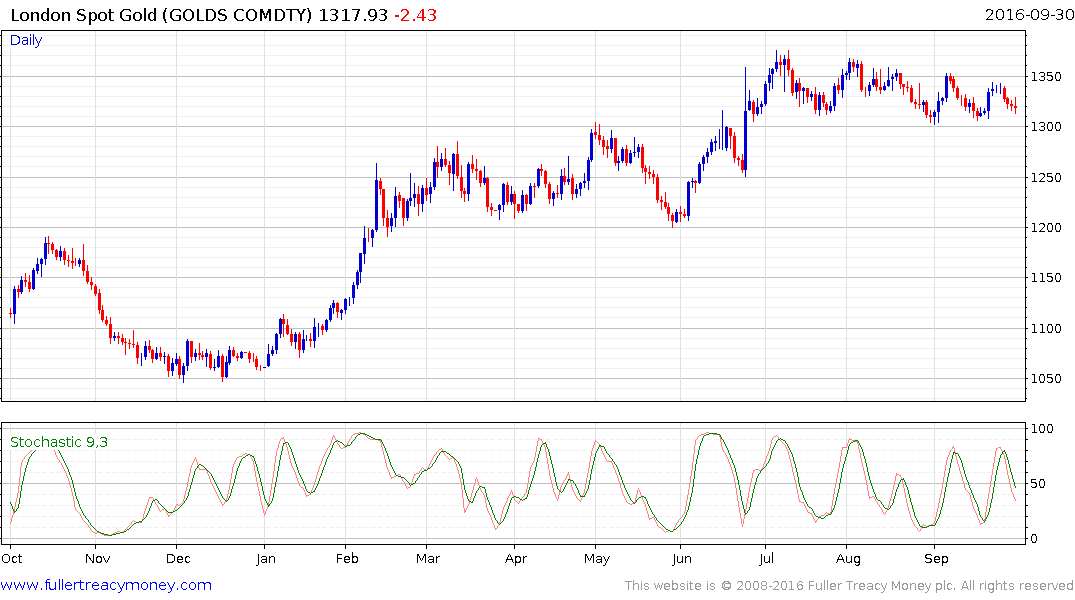Click the Oct month label
This screenshot has width=1075, height=600.
[x=12, y=558]
